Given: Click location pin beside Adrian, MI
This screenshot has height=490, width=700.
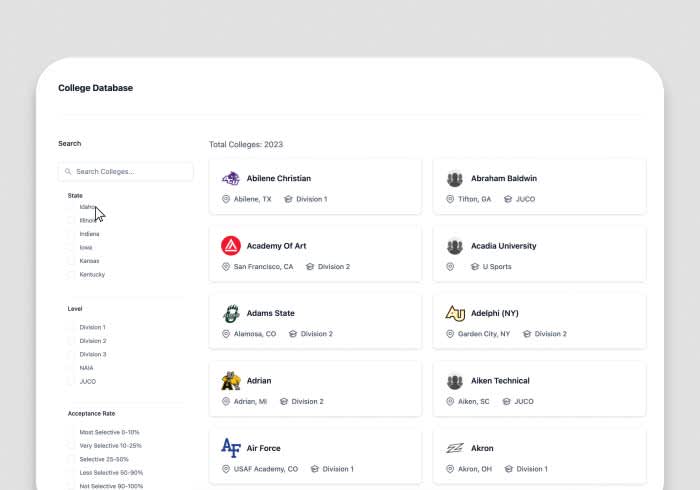Looking at the screenshot, I should [x=226, y=401].
